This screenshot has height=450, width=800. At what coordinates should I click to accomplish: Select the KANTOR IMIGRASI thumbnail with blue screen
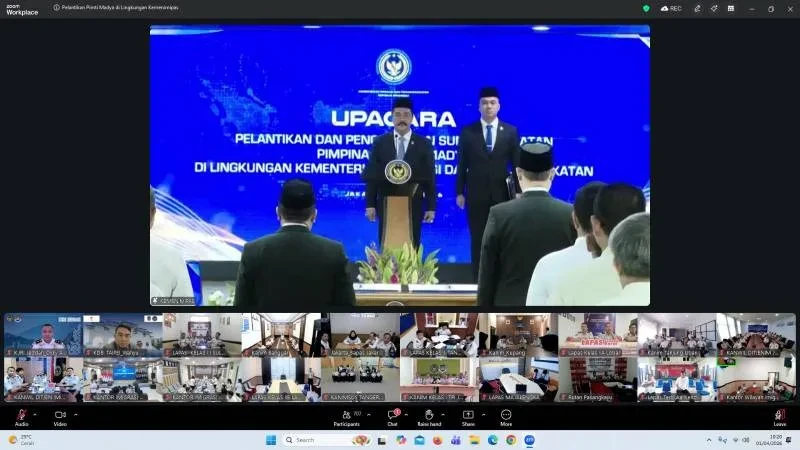[x=122, y=379]
